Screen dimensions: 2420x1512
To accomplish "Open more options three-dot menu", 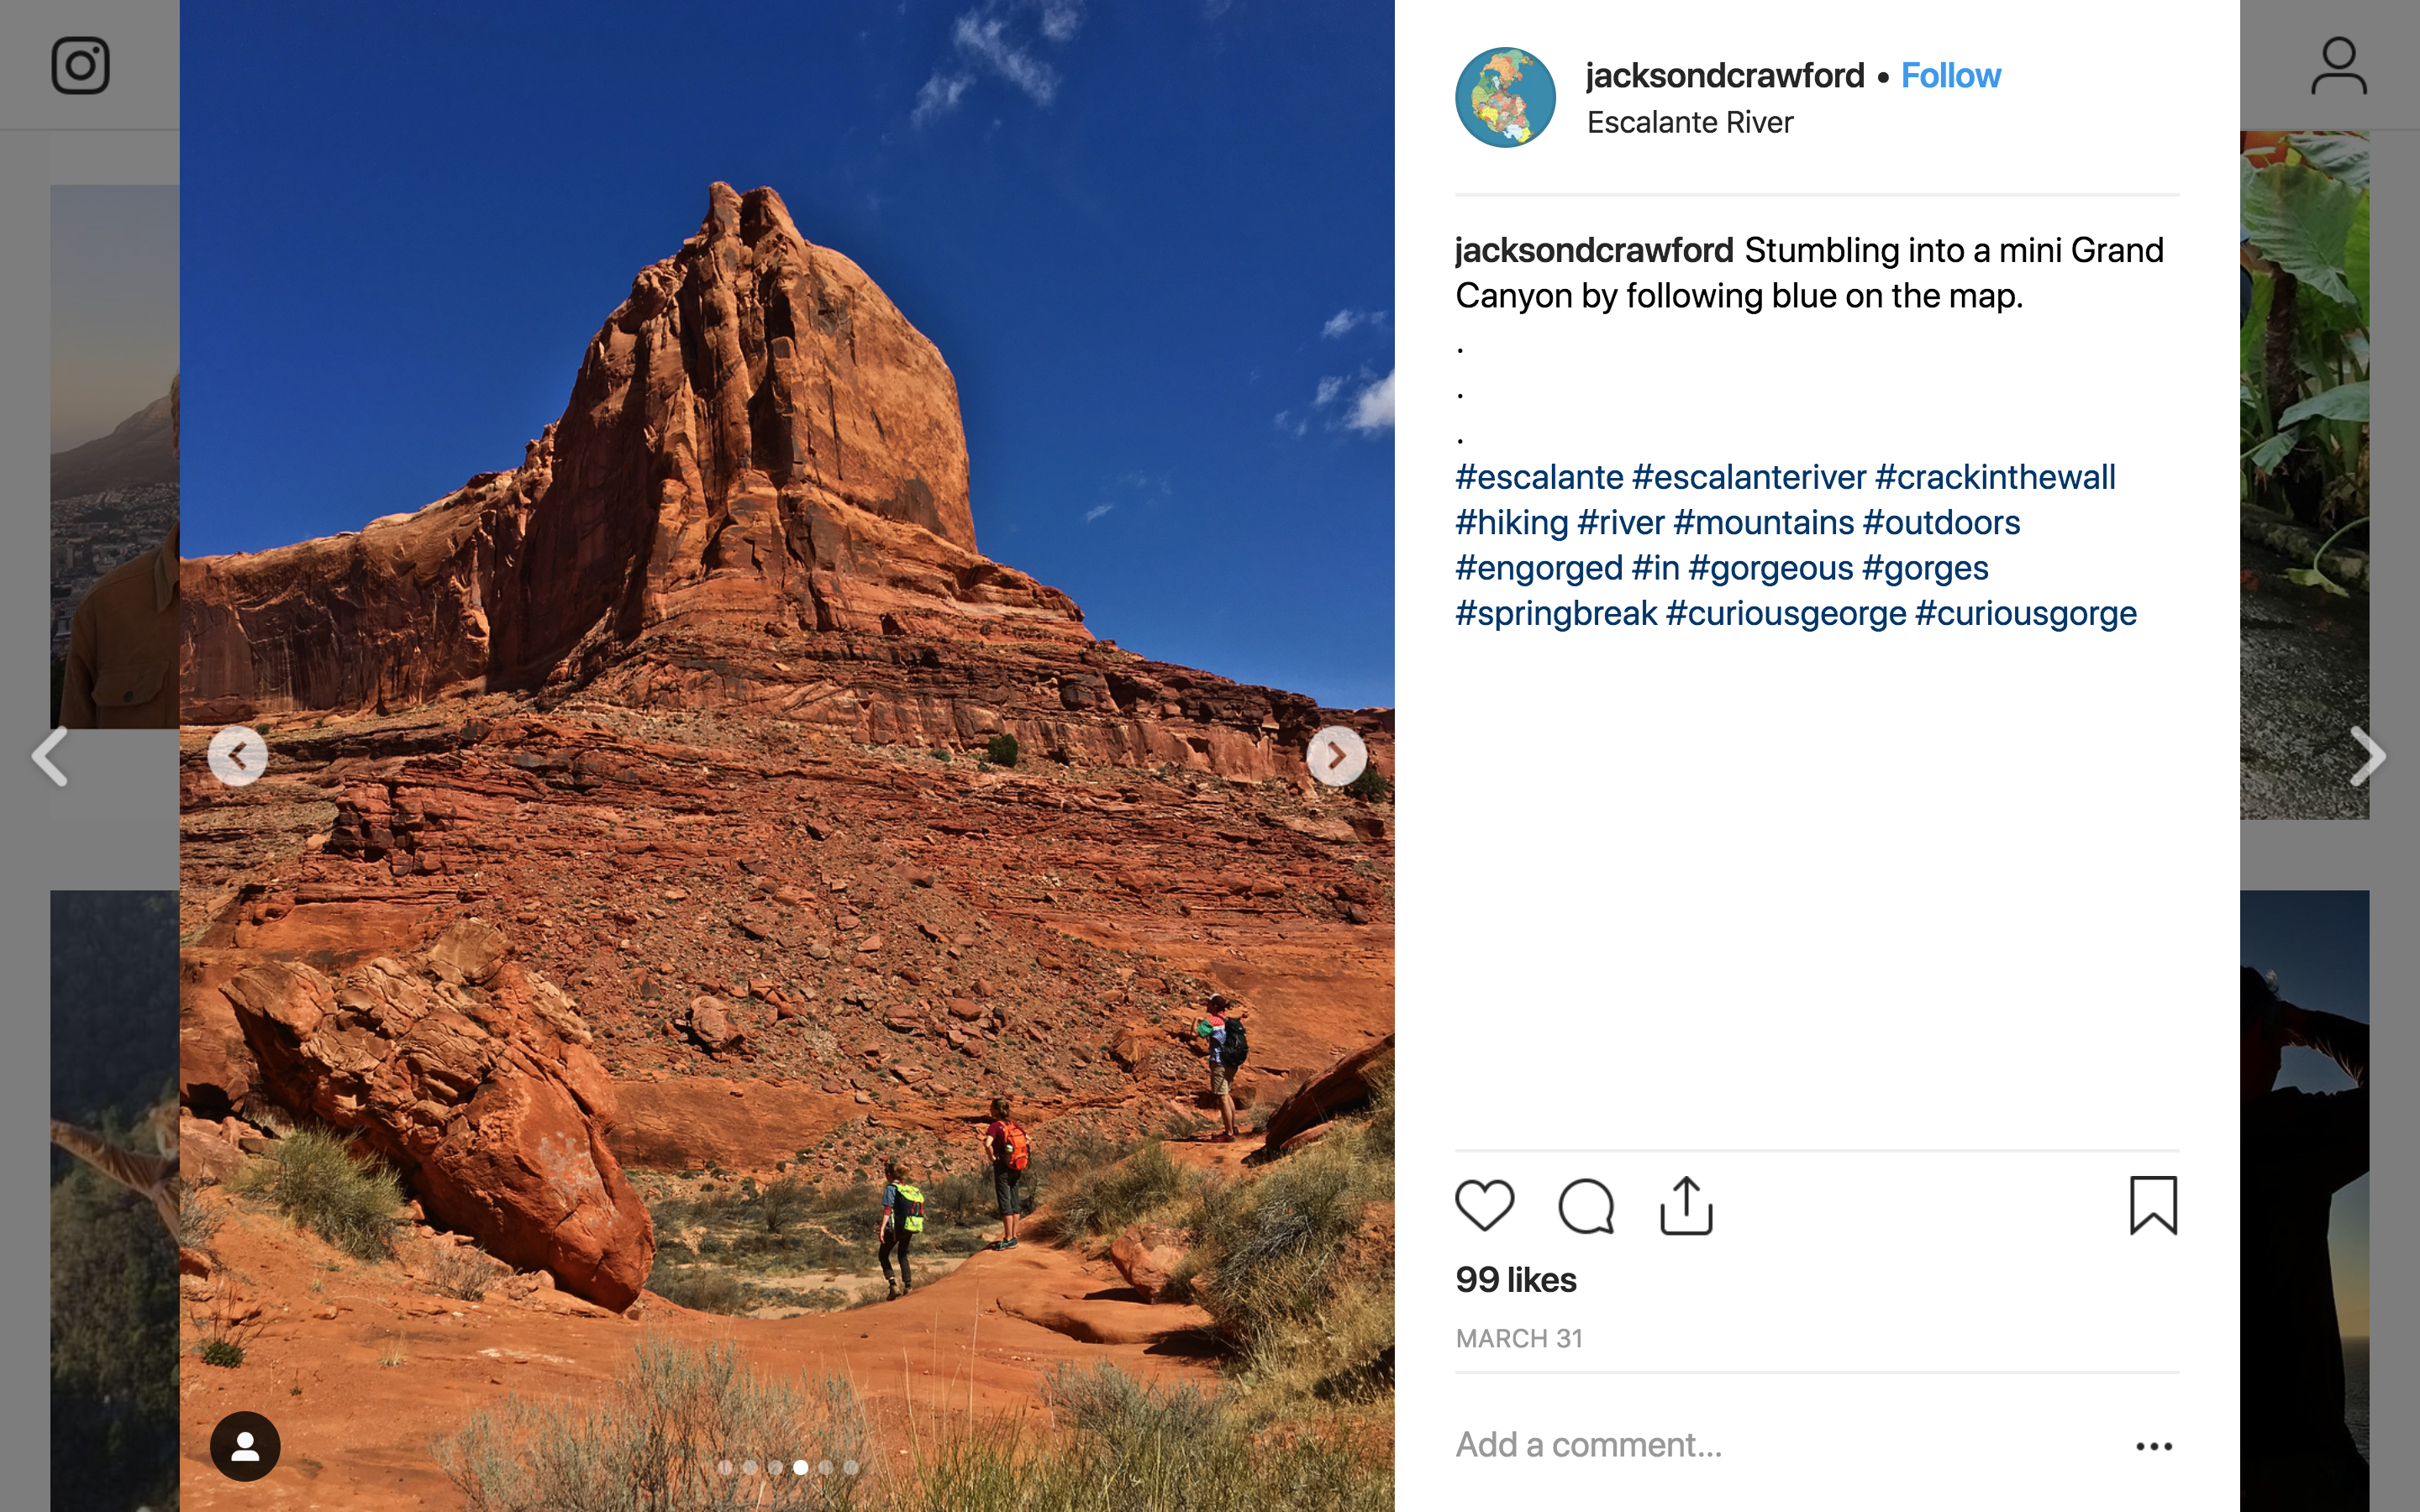I will coord(2153,1446).
